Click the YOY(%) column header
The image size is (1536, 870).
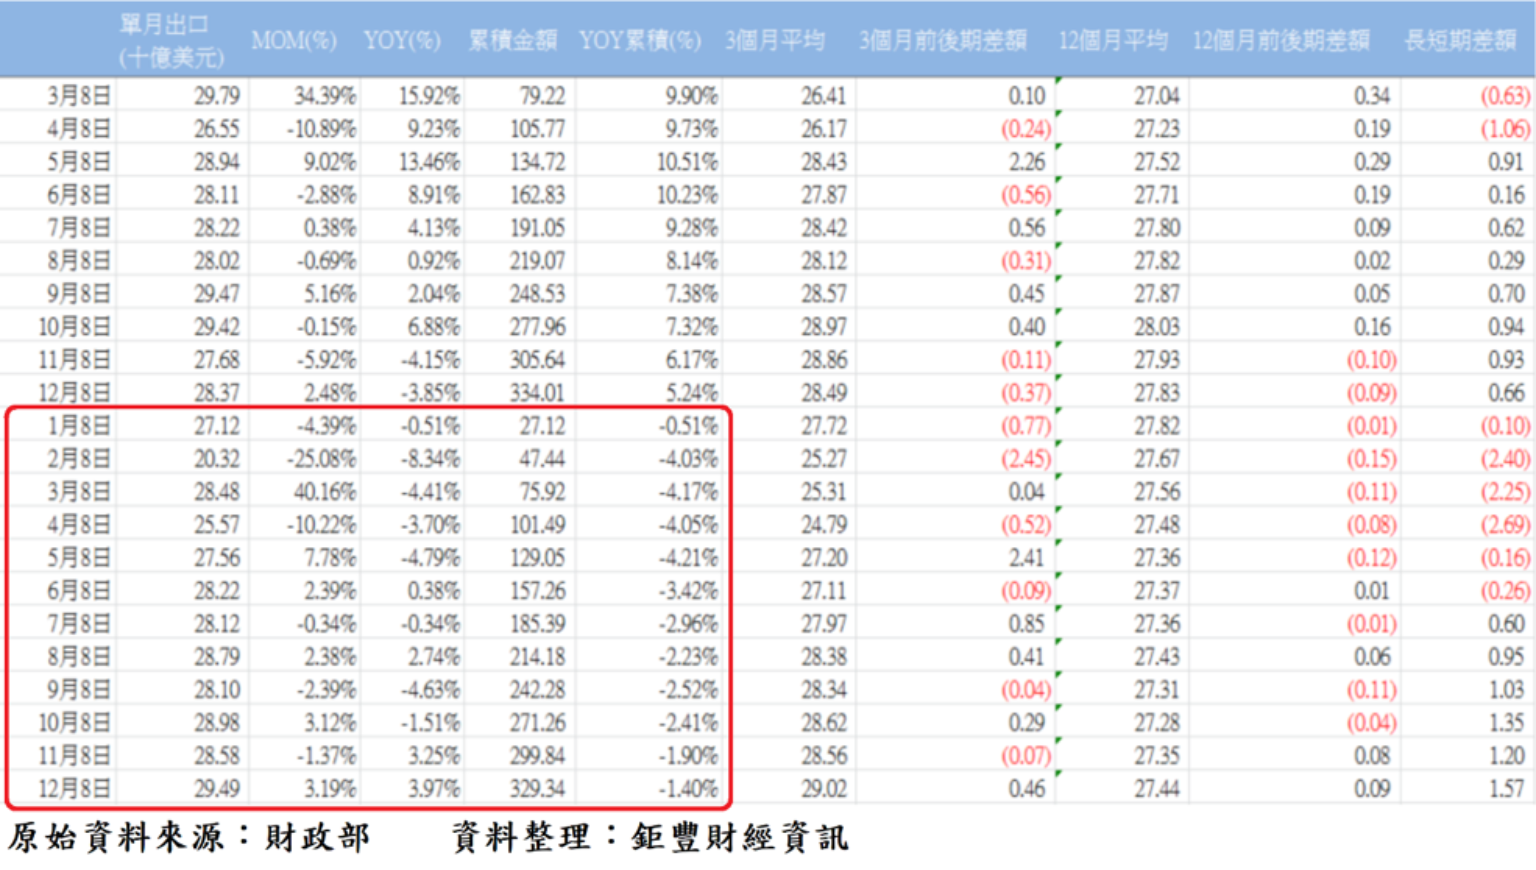[x=402, y=41]
